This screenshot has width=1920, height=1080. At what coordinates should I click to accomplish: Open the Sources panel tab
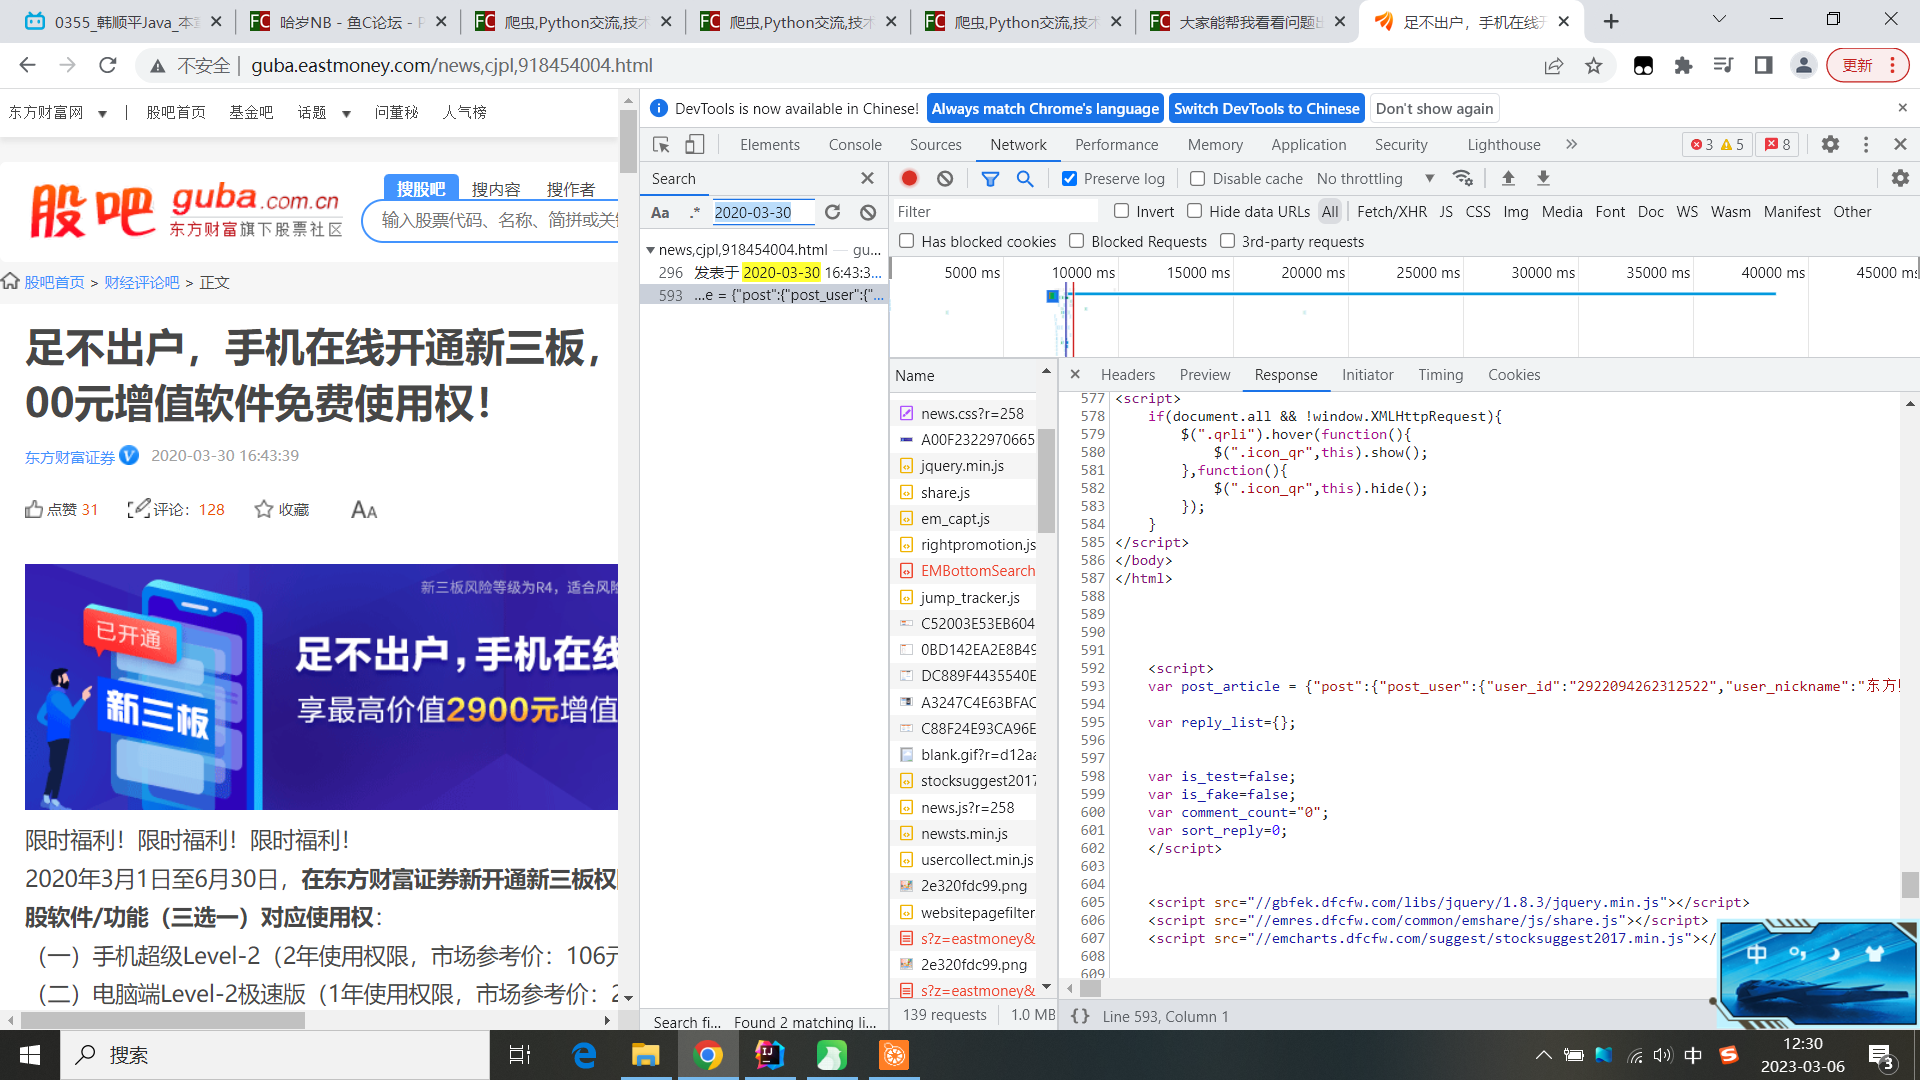(936, 144)
